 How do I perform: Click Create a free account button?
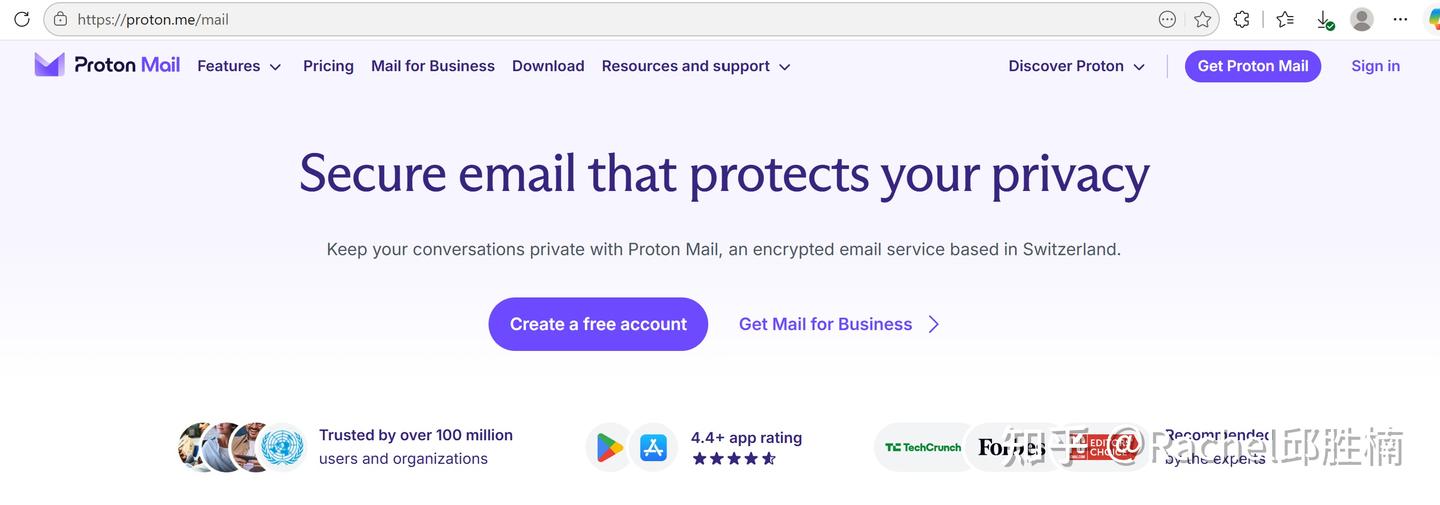pos(598,324)
